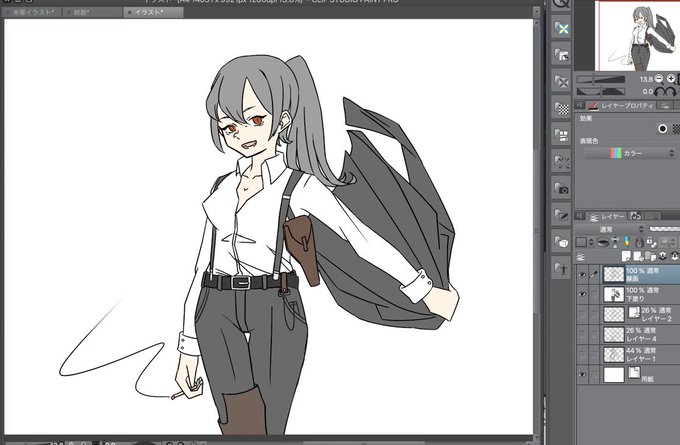Open monochrome pattern material folder (checker icon)

(562, 108)
